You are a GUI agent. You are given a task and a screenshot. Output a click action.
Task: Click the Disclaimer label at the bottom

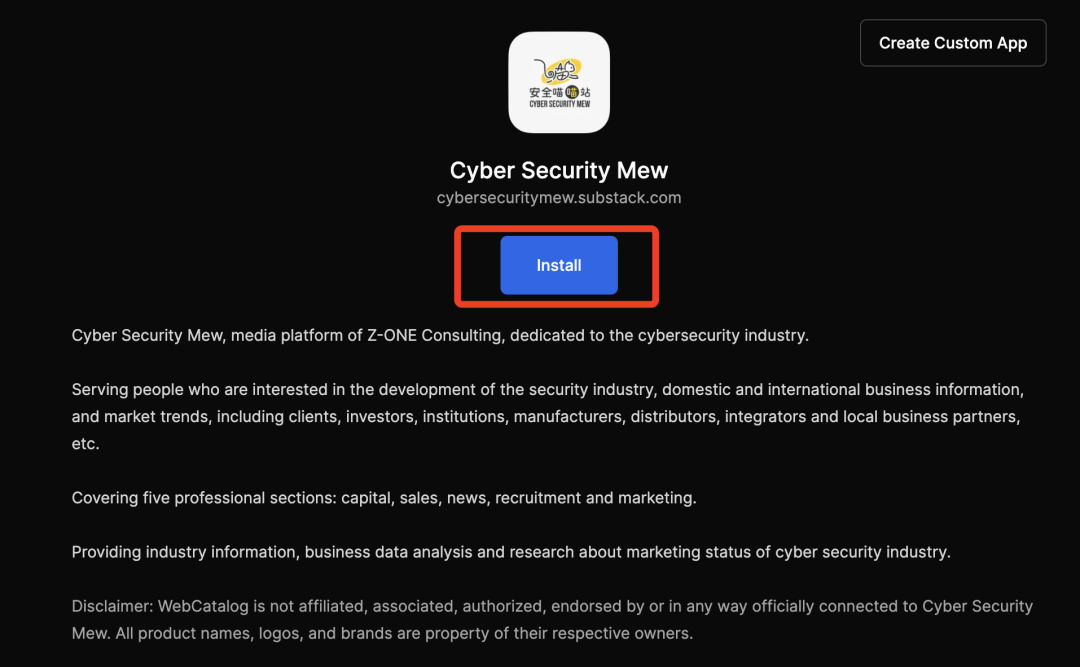[x=112, y=606]
